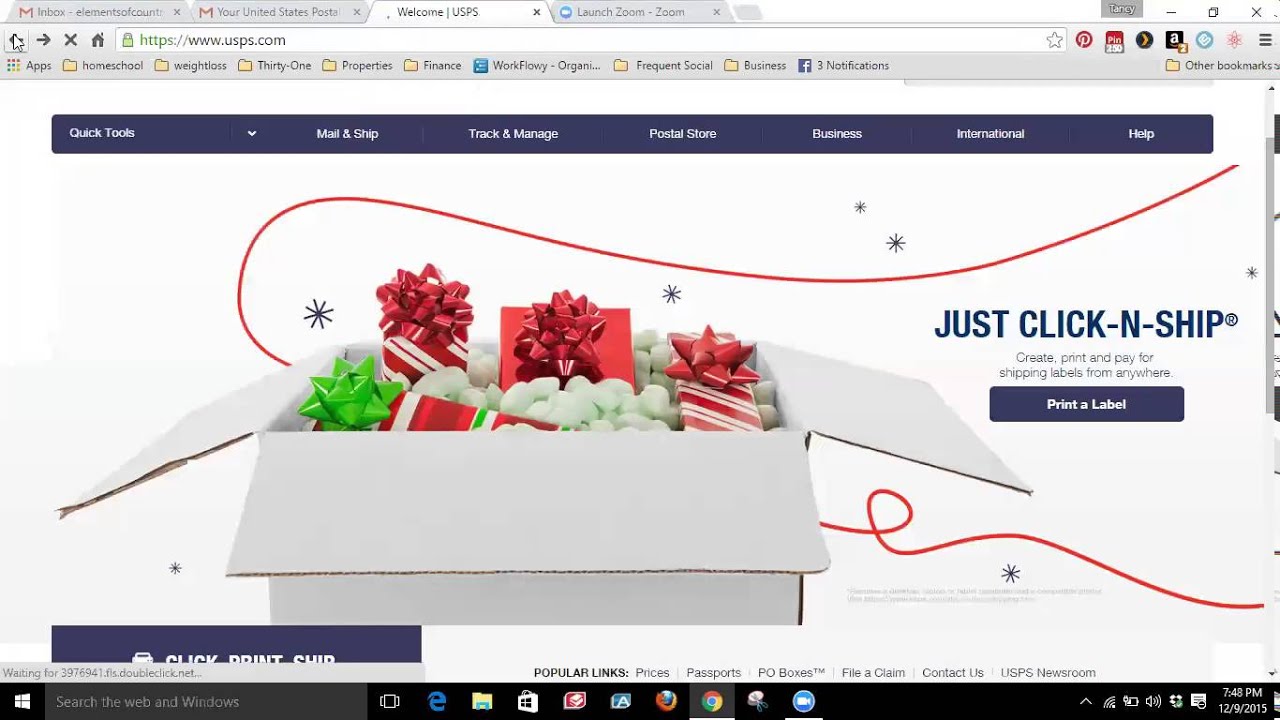1280x720 pixels.
Task: Open the homeschool bookmark folder
Action: pos(103,65)
